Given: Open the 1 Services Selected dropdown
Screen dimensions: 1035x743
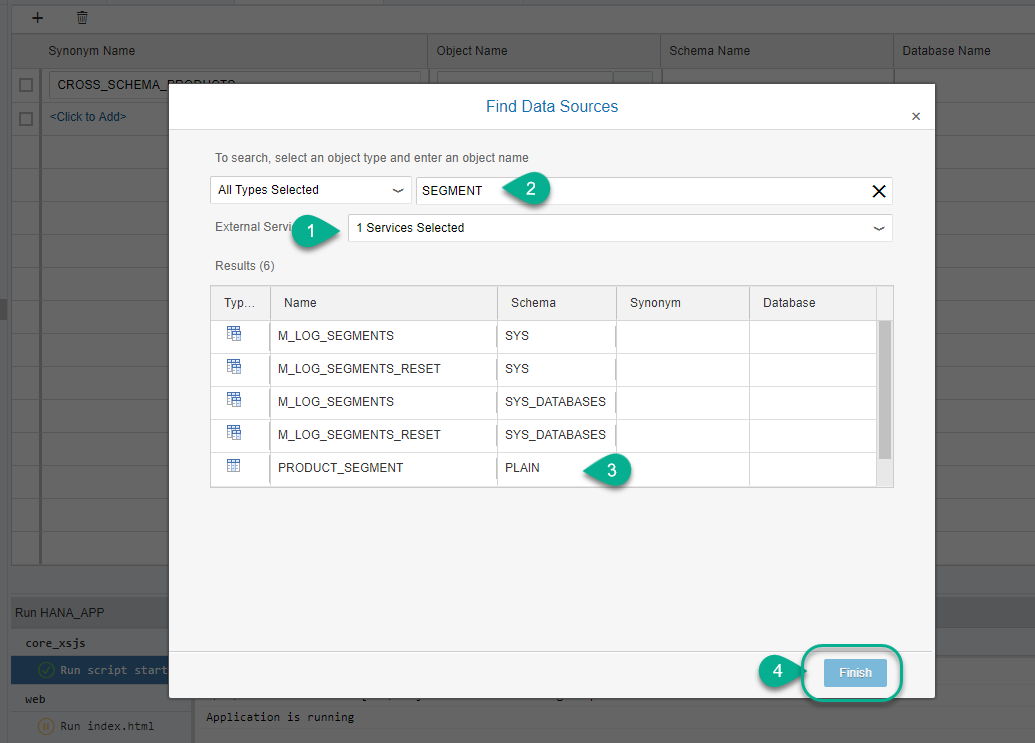Looking at the screenshot, I should click(x=620, y=228).
